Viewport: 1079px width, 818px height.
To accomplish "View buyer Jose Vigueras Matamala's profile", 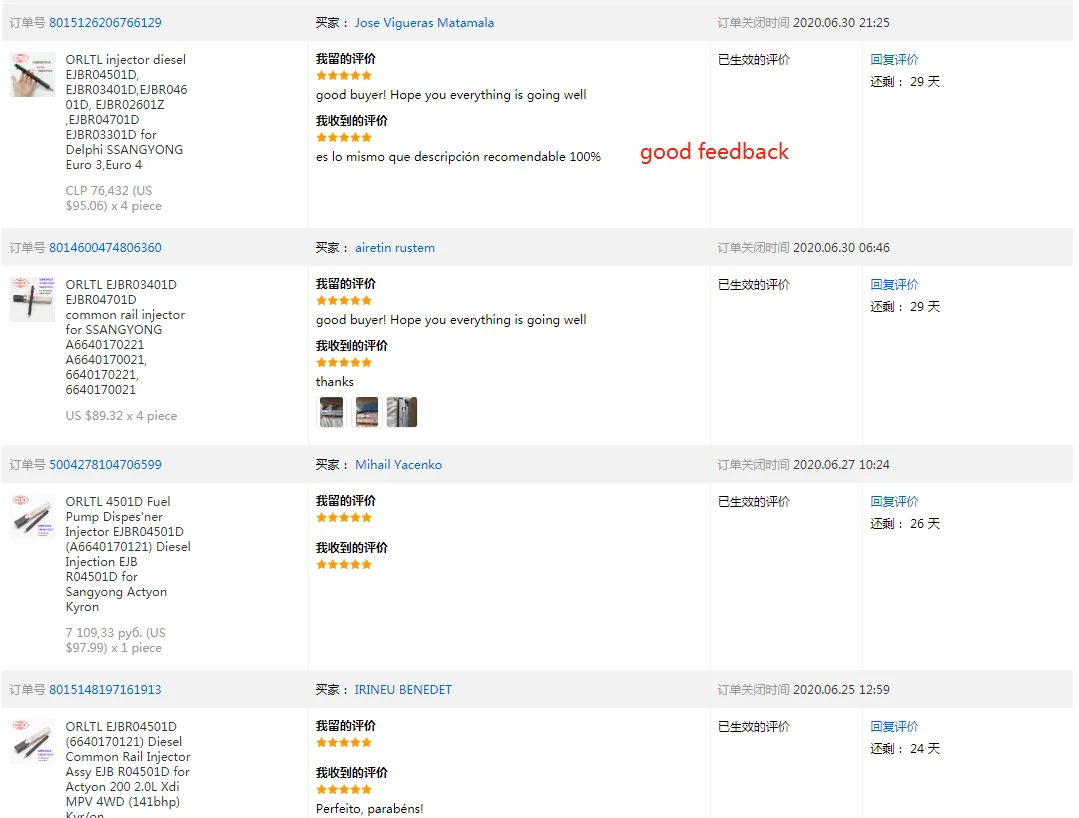I will pyautogui.click(x=424, y=22).
